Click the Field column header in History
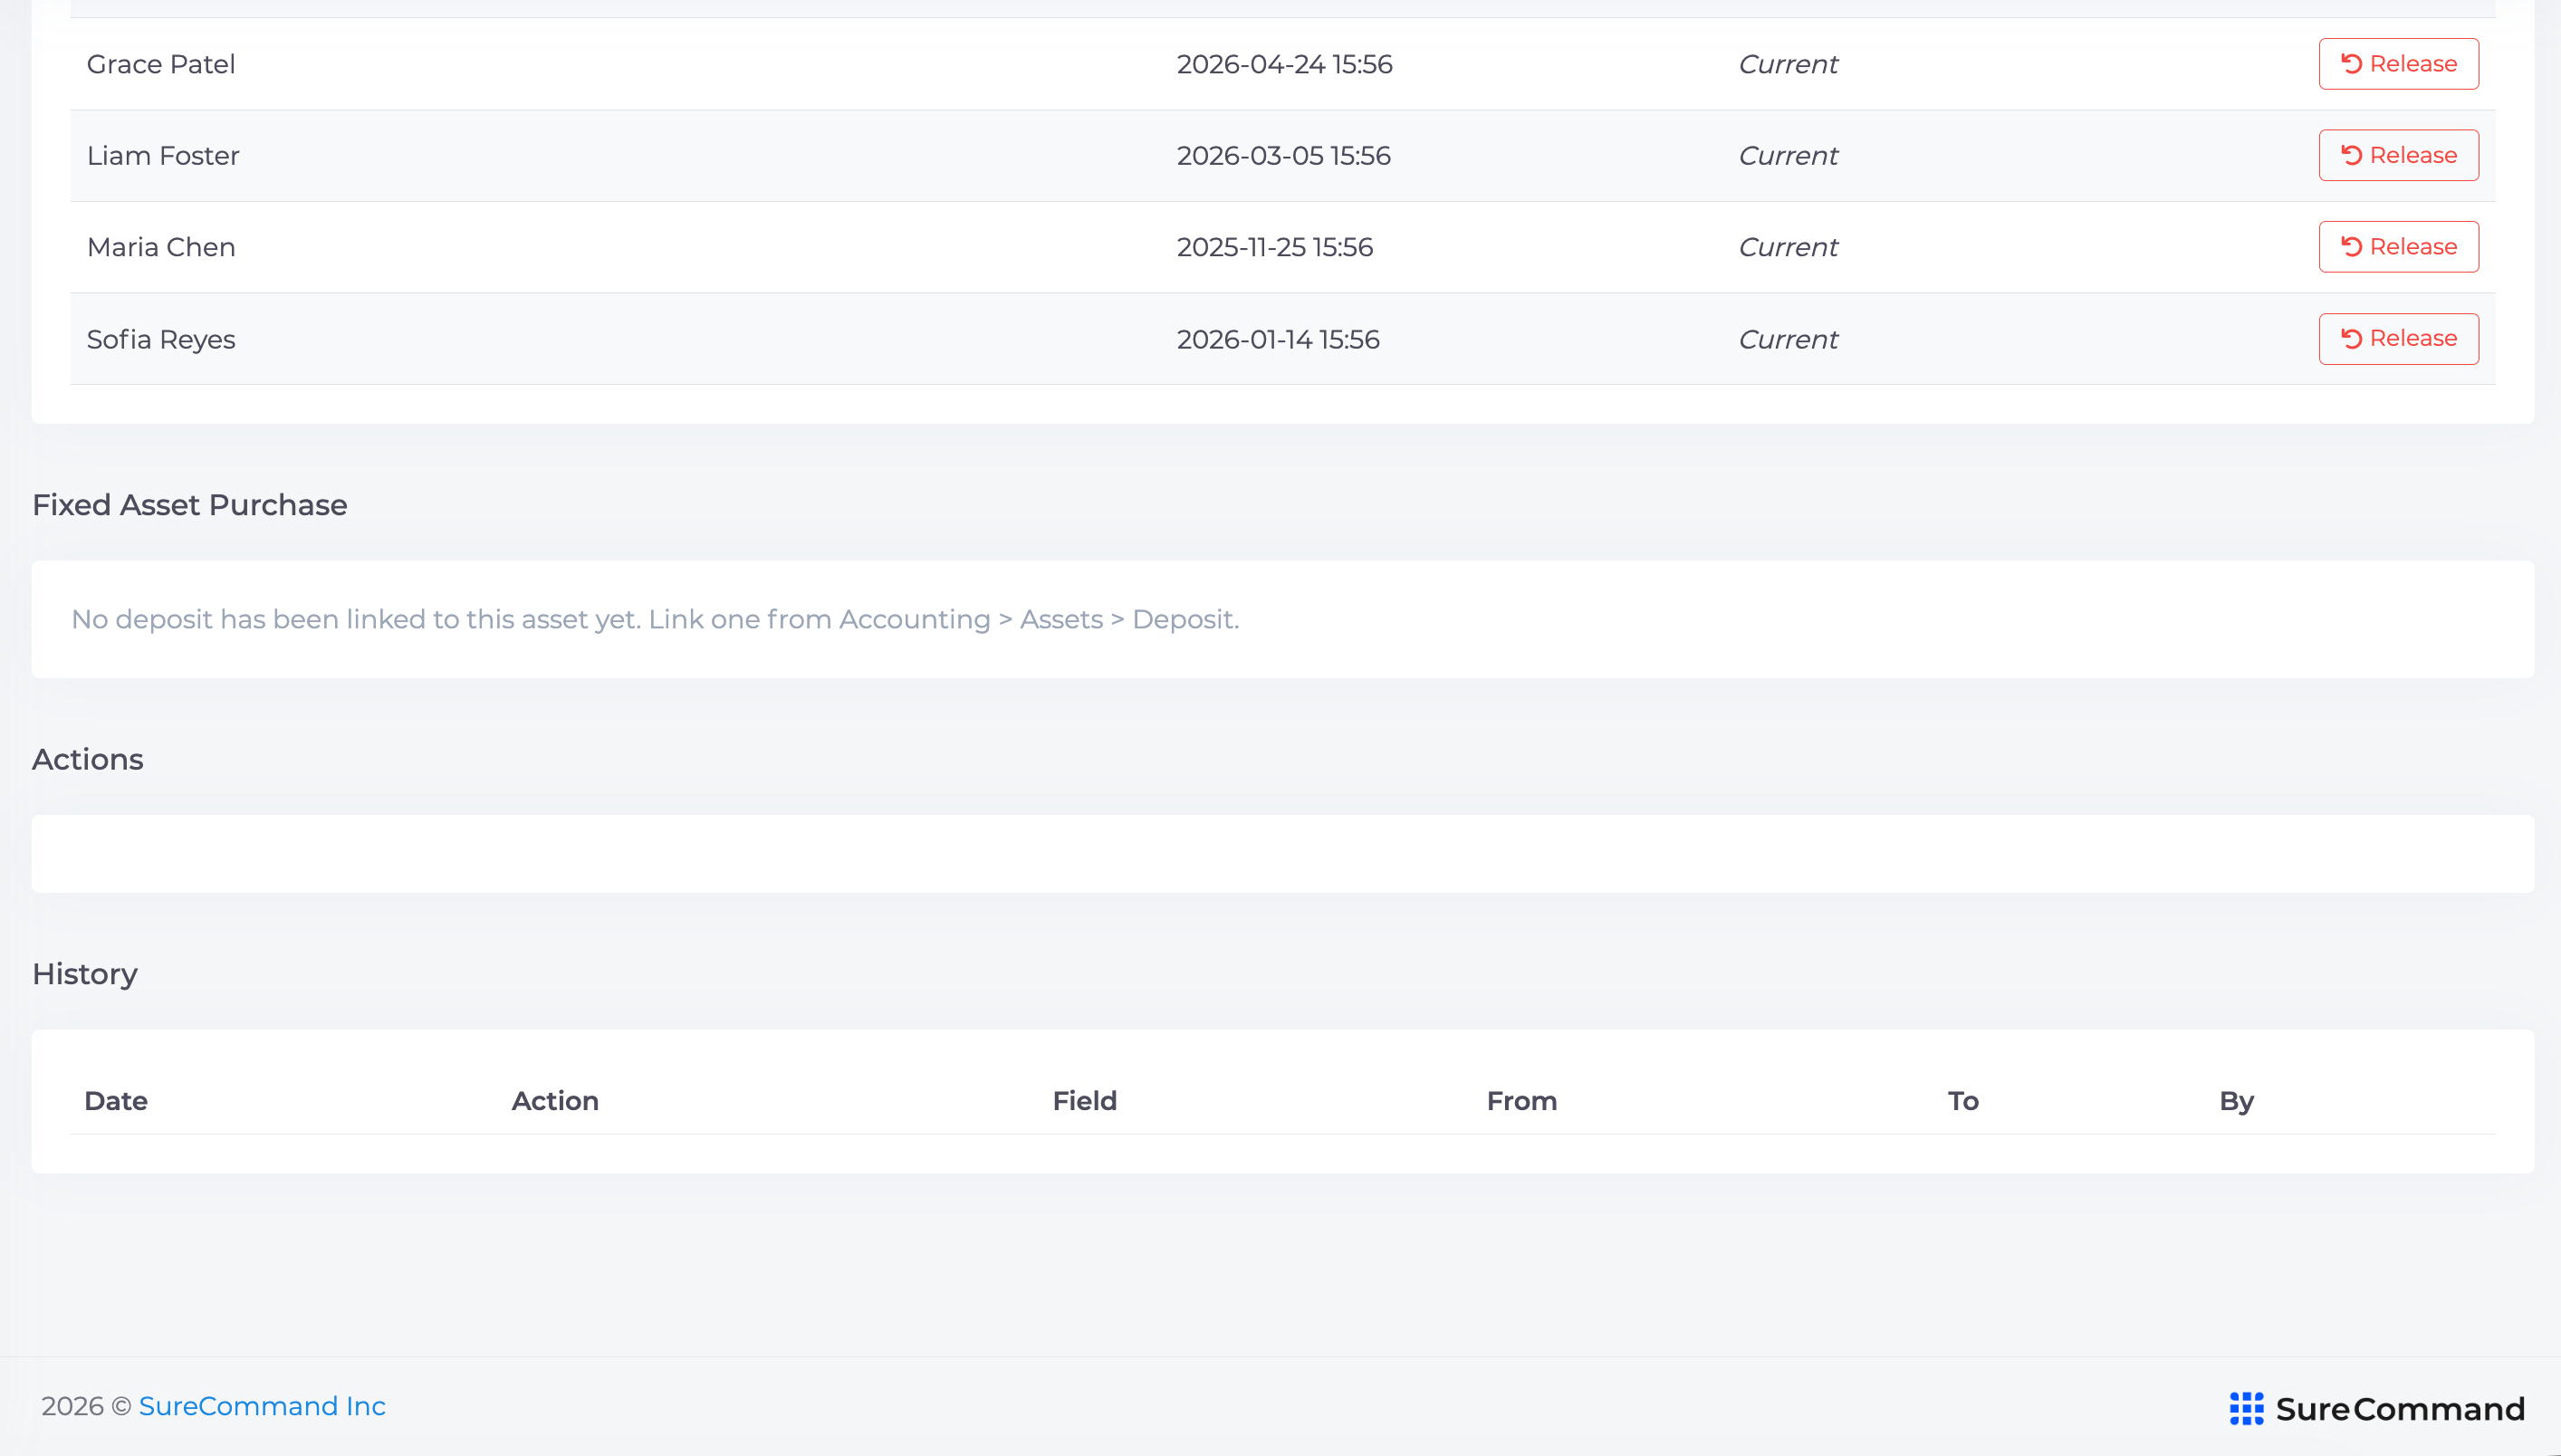Viewport: 2561px width, 1456px height. pyautogui.click(x=1084, y=1101)
